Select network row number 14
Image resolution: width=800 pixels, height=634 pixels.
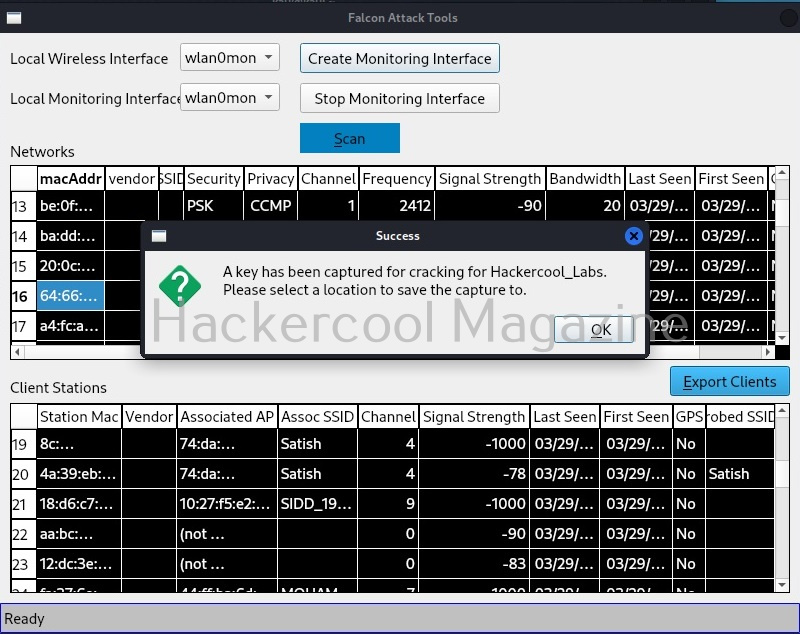[x=23, y=236]
